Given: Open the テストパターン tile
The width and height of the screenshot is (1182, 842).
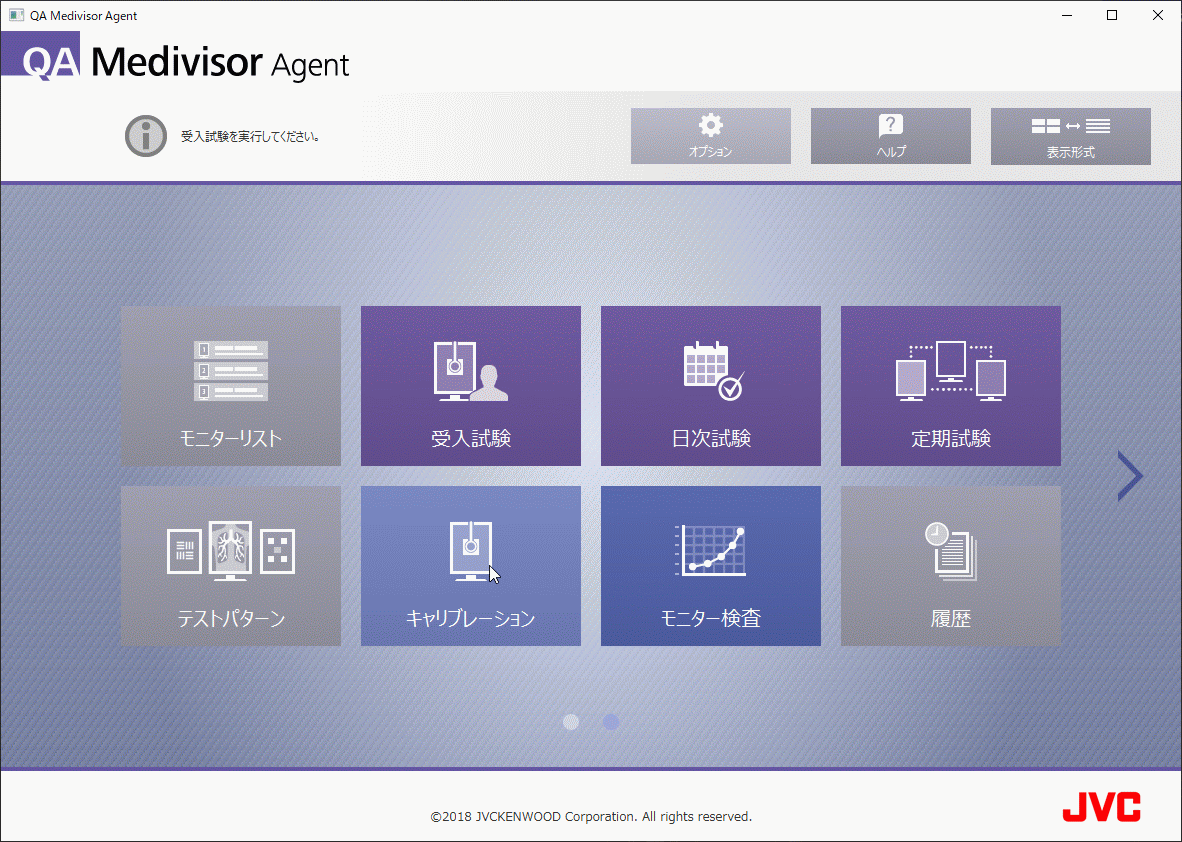Looking at the screenshot, I should [231, 566].
